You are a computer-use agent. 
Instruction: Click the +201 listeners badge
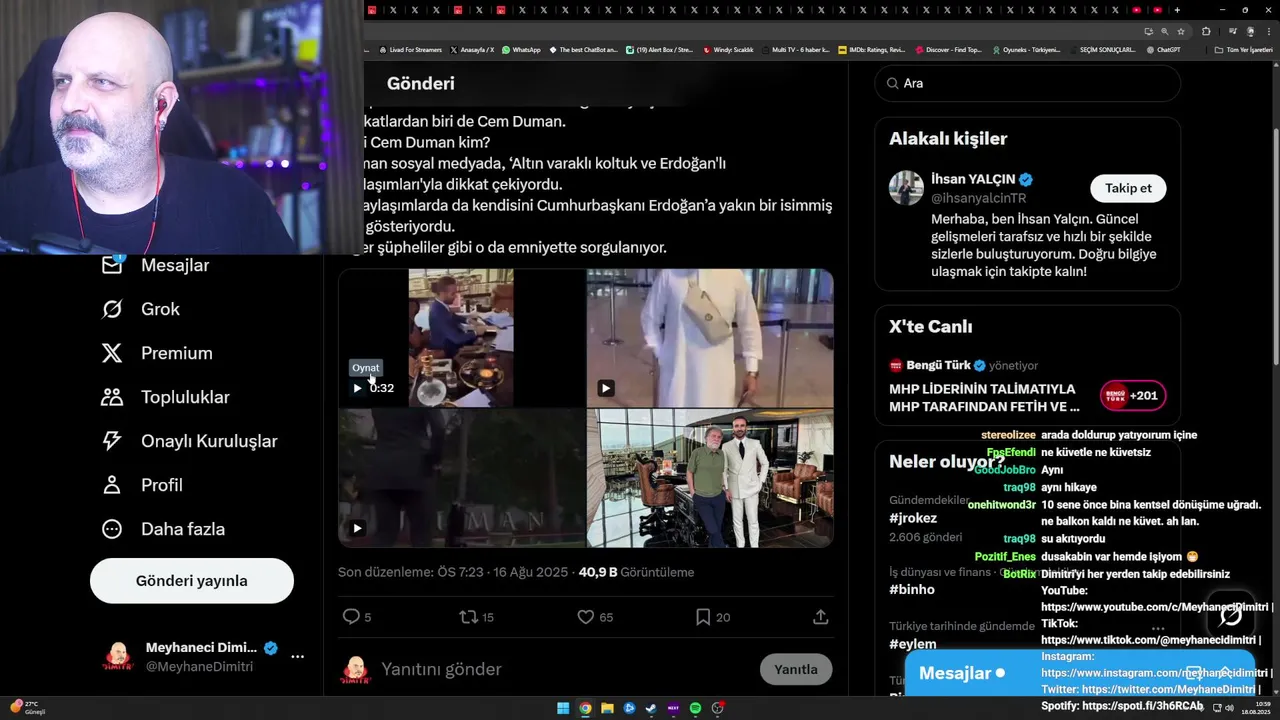coord(1133,395)
